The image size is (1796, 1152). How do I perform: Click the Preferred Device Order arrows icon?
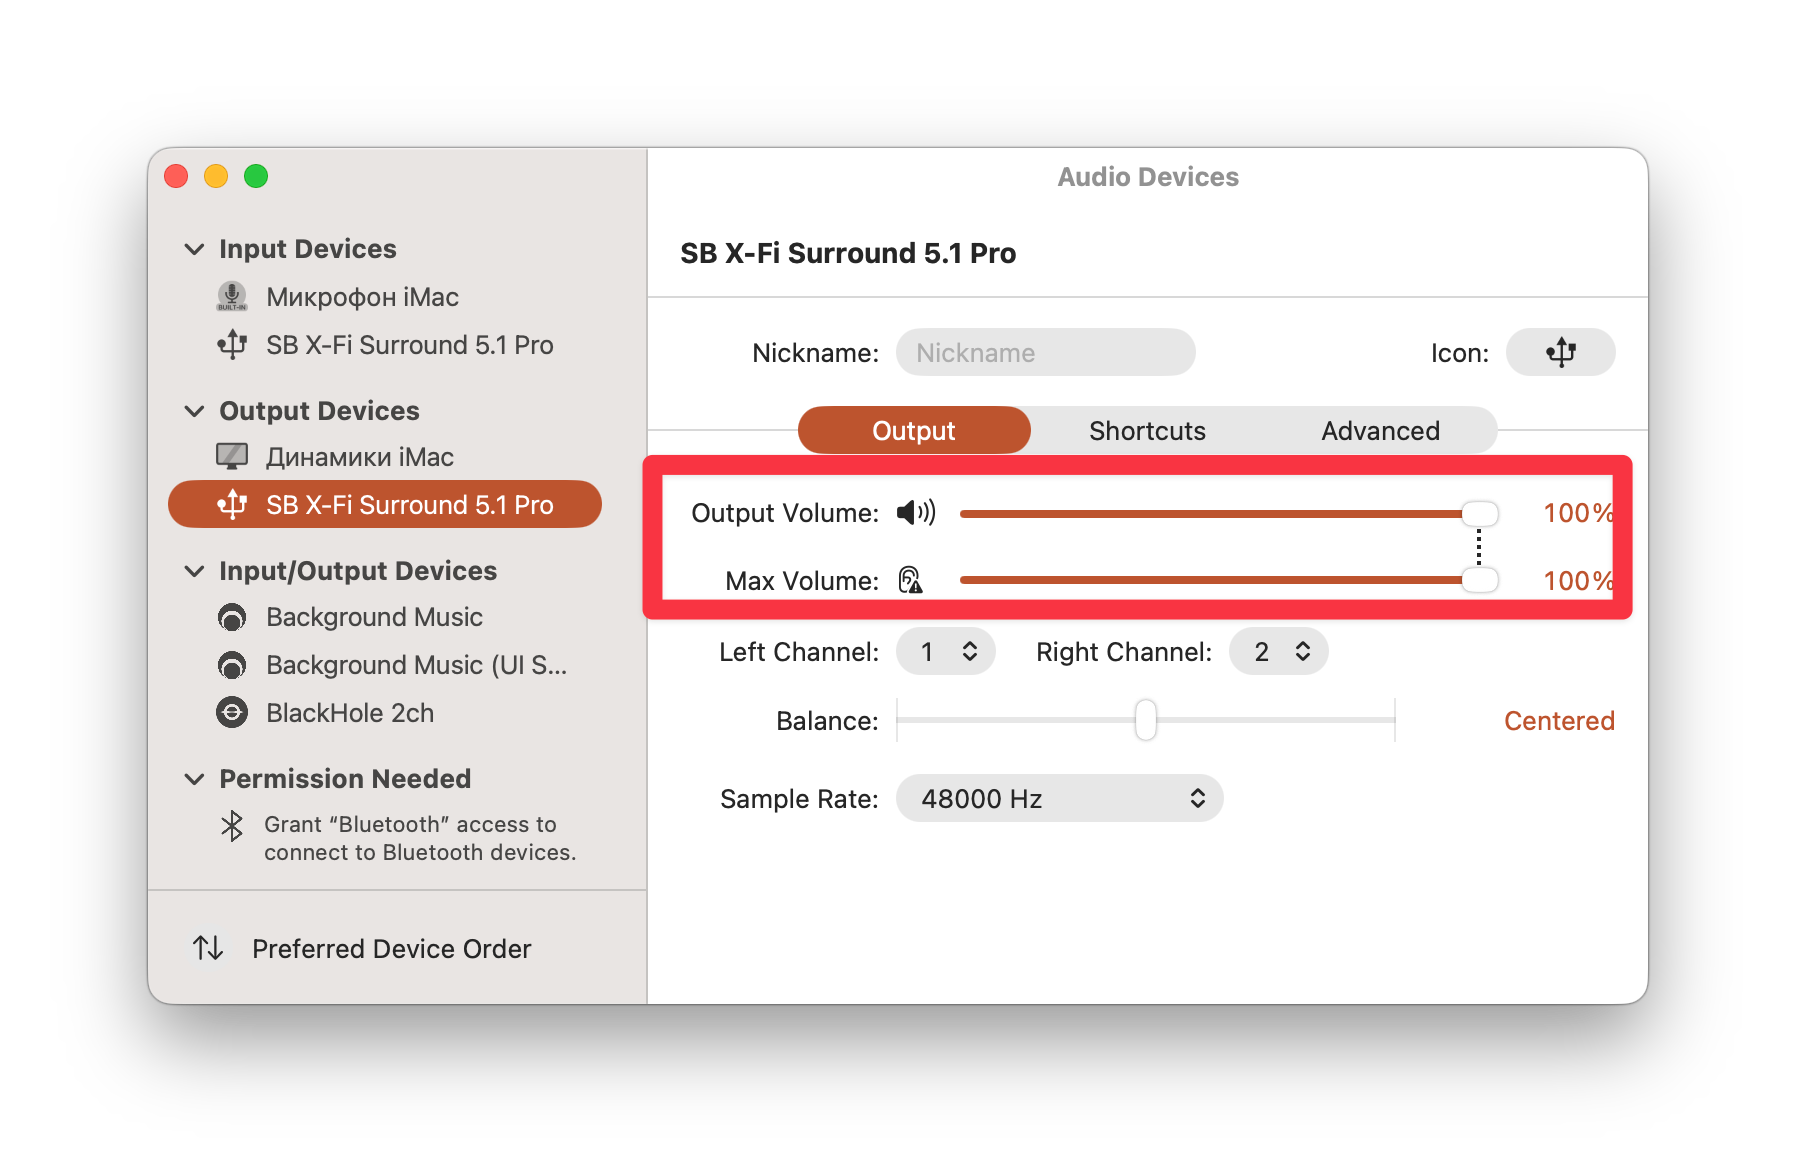(208, 948)
